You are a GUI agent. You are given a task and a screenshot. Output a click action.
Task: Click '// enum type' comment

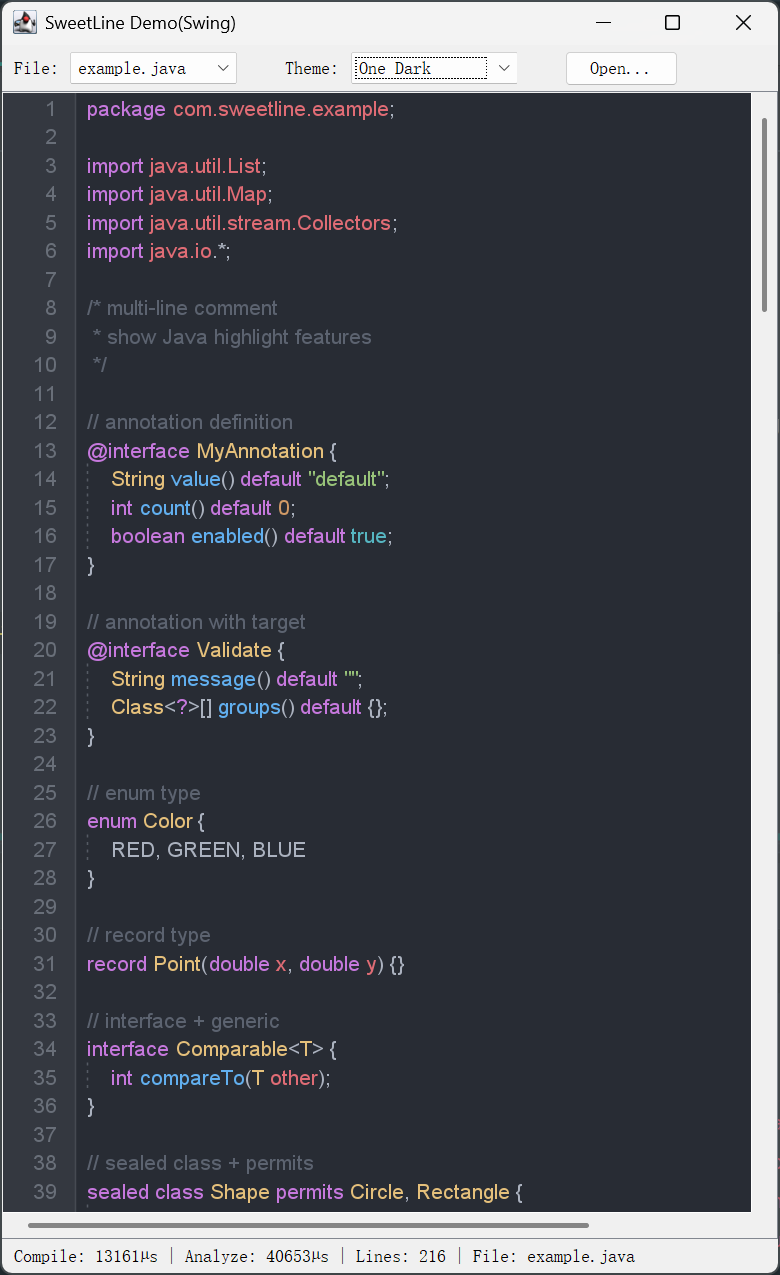144,793
